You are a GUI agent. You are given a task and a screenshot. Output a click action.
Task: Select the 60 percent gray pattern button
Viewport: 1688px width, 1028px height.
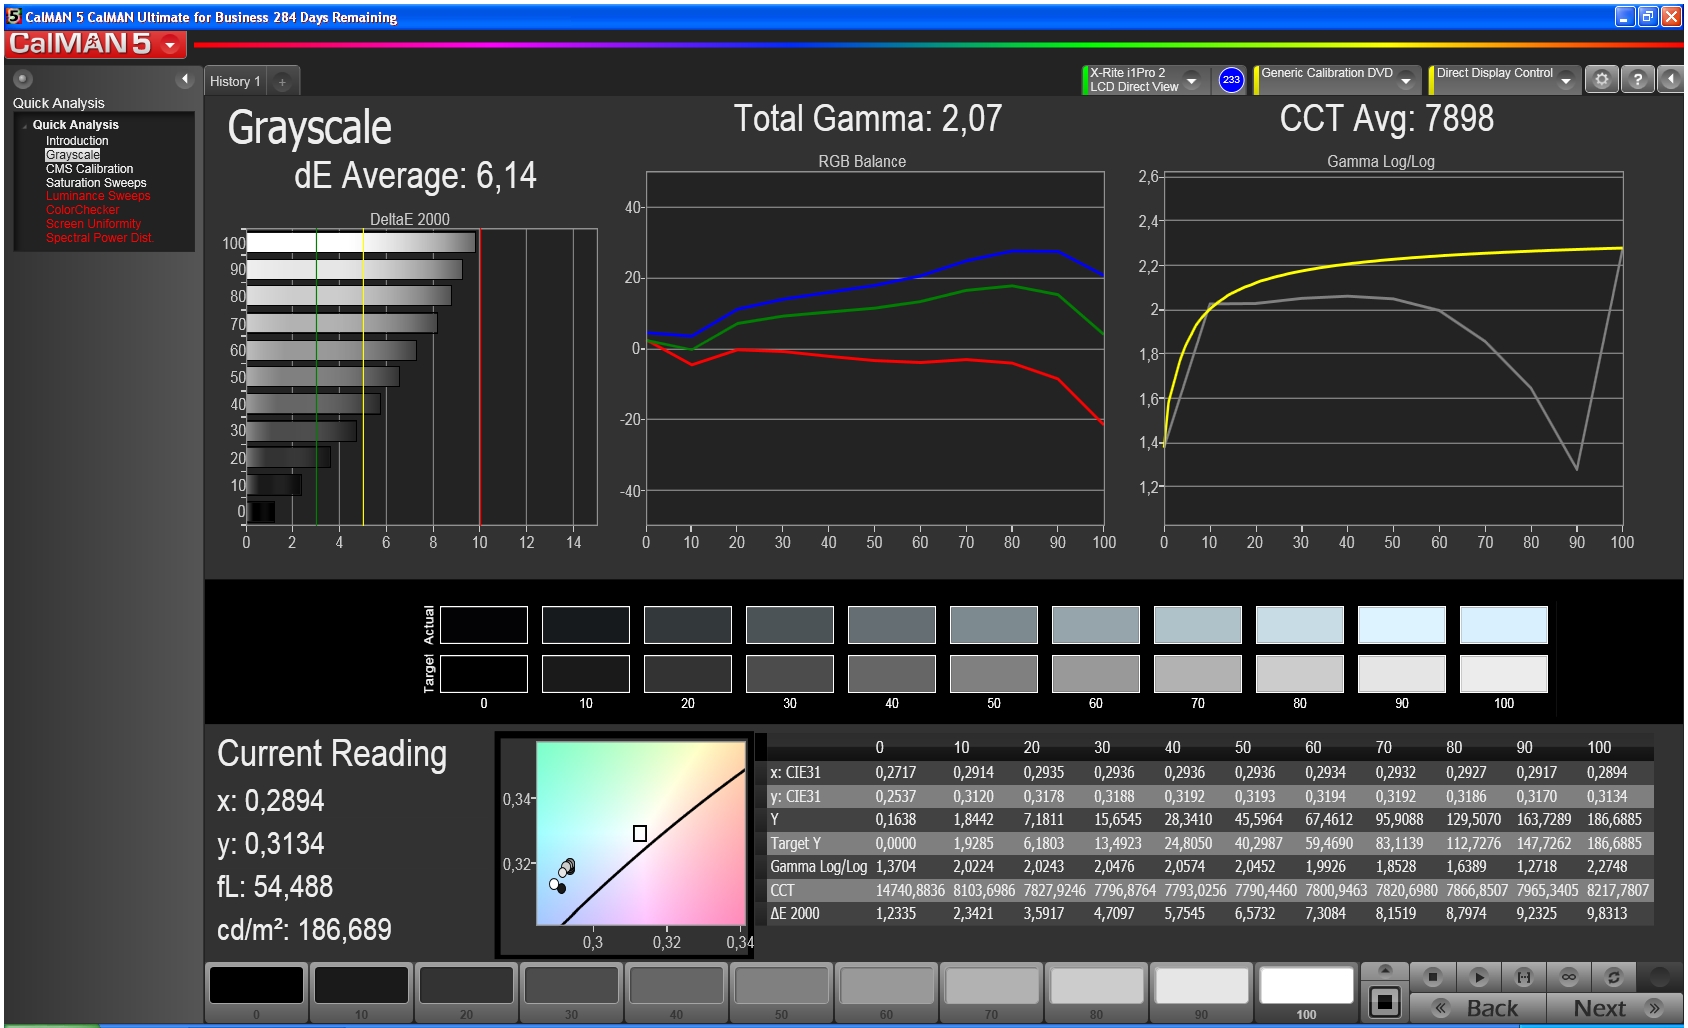point(886,992)
